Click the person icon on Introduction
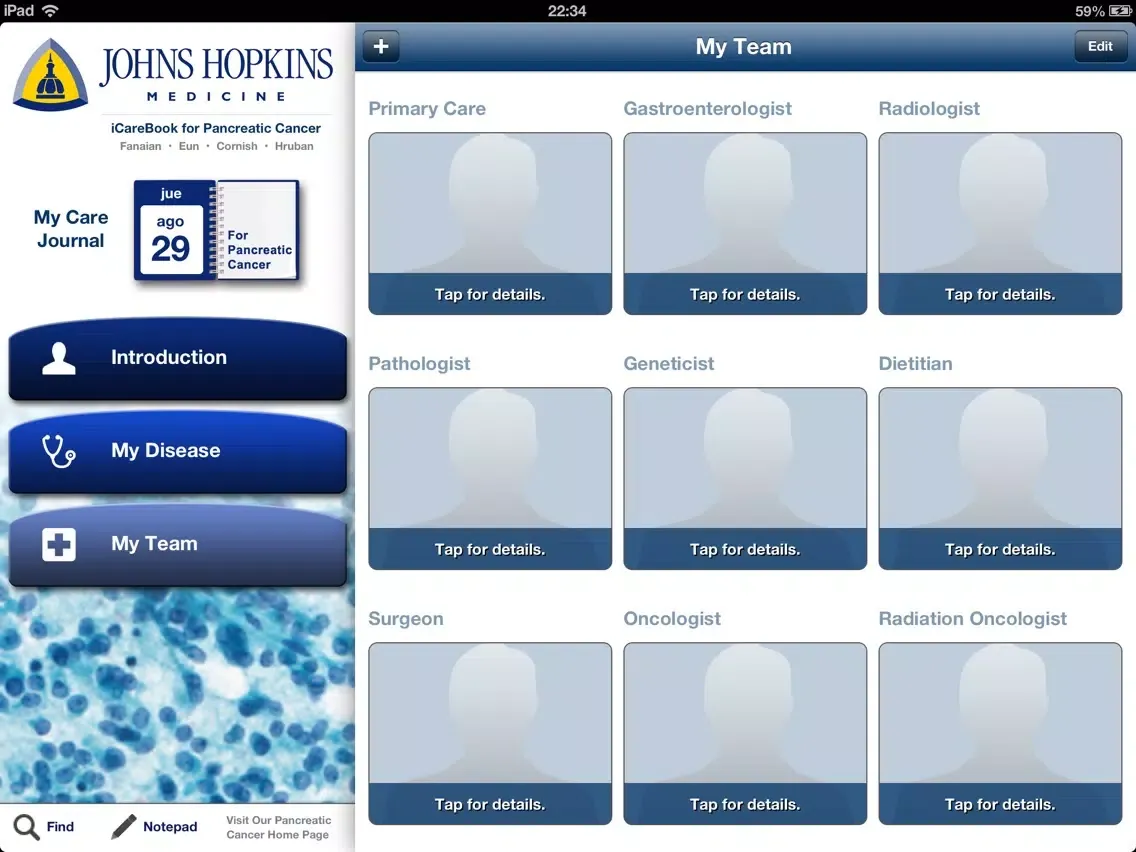The width and height of the screenshot is (1136, 852). (59, 358)
